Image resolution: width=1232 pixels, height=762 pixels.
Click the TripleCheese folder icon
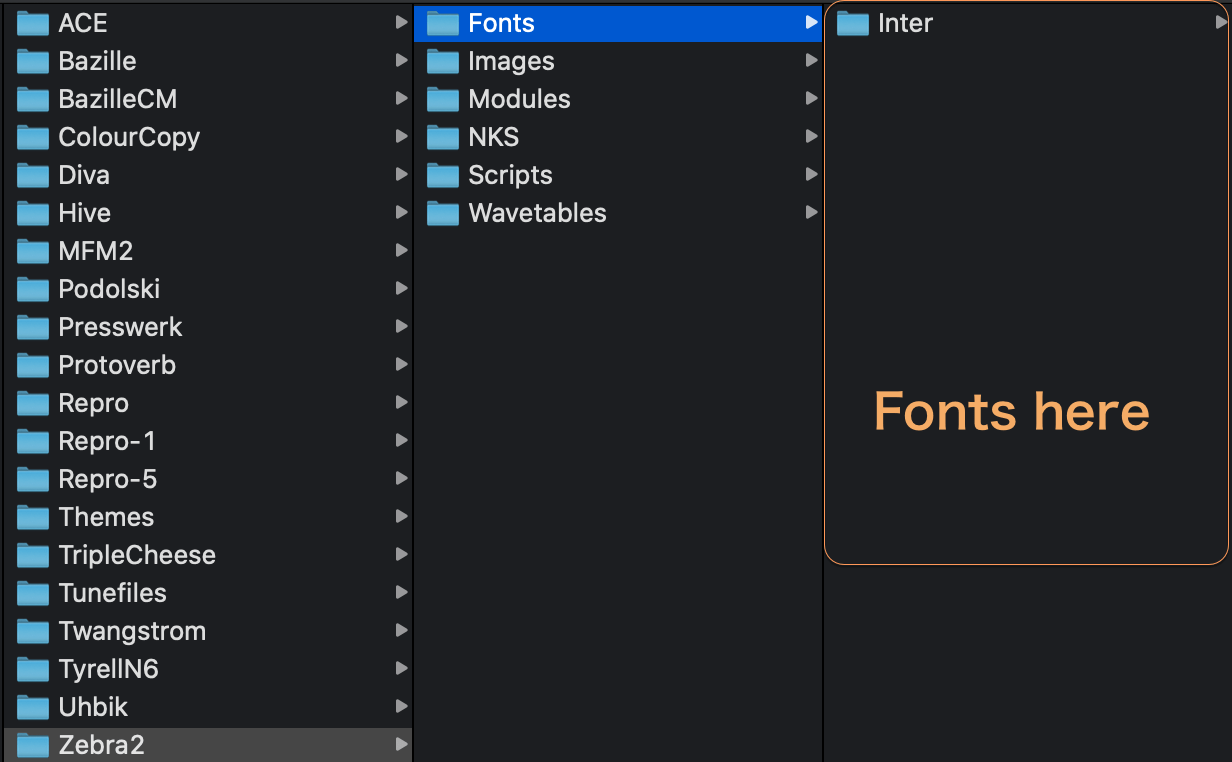[x=33, y=555]
